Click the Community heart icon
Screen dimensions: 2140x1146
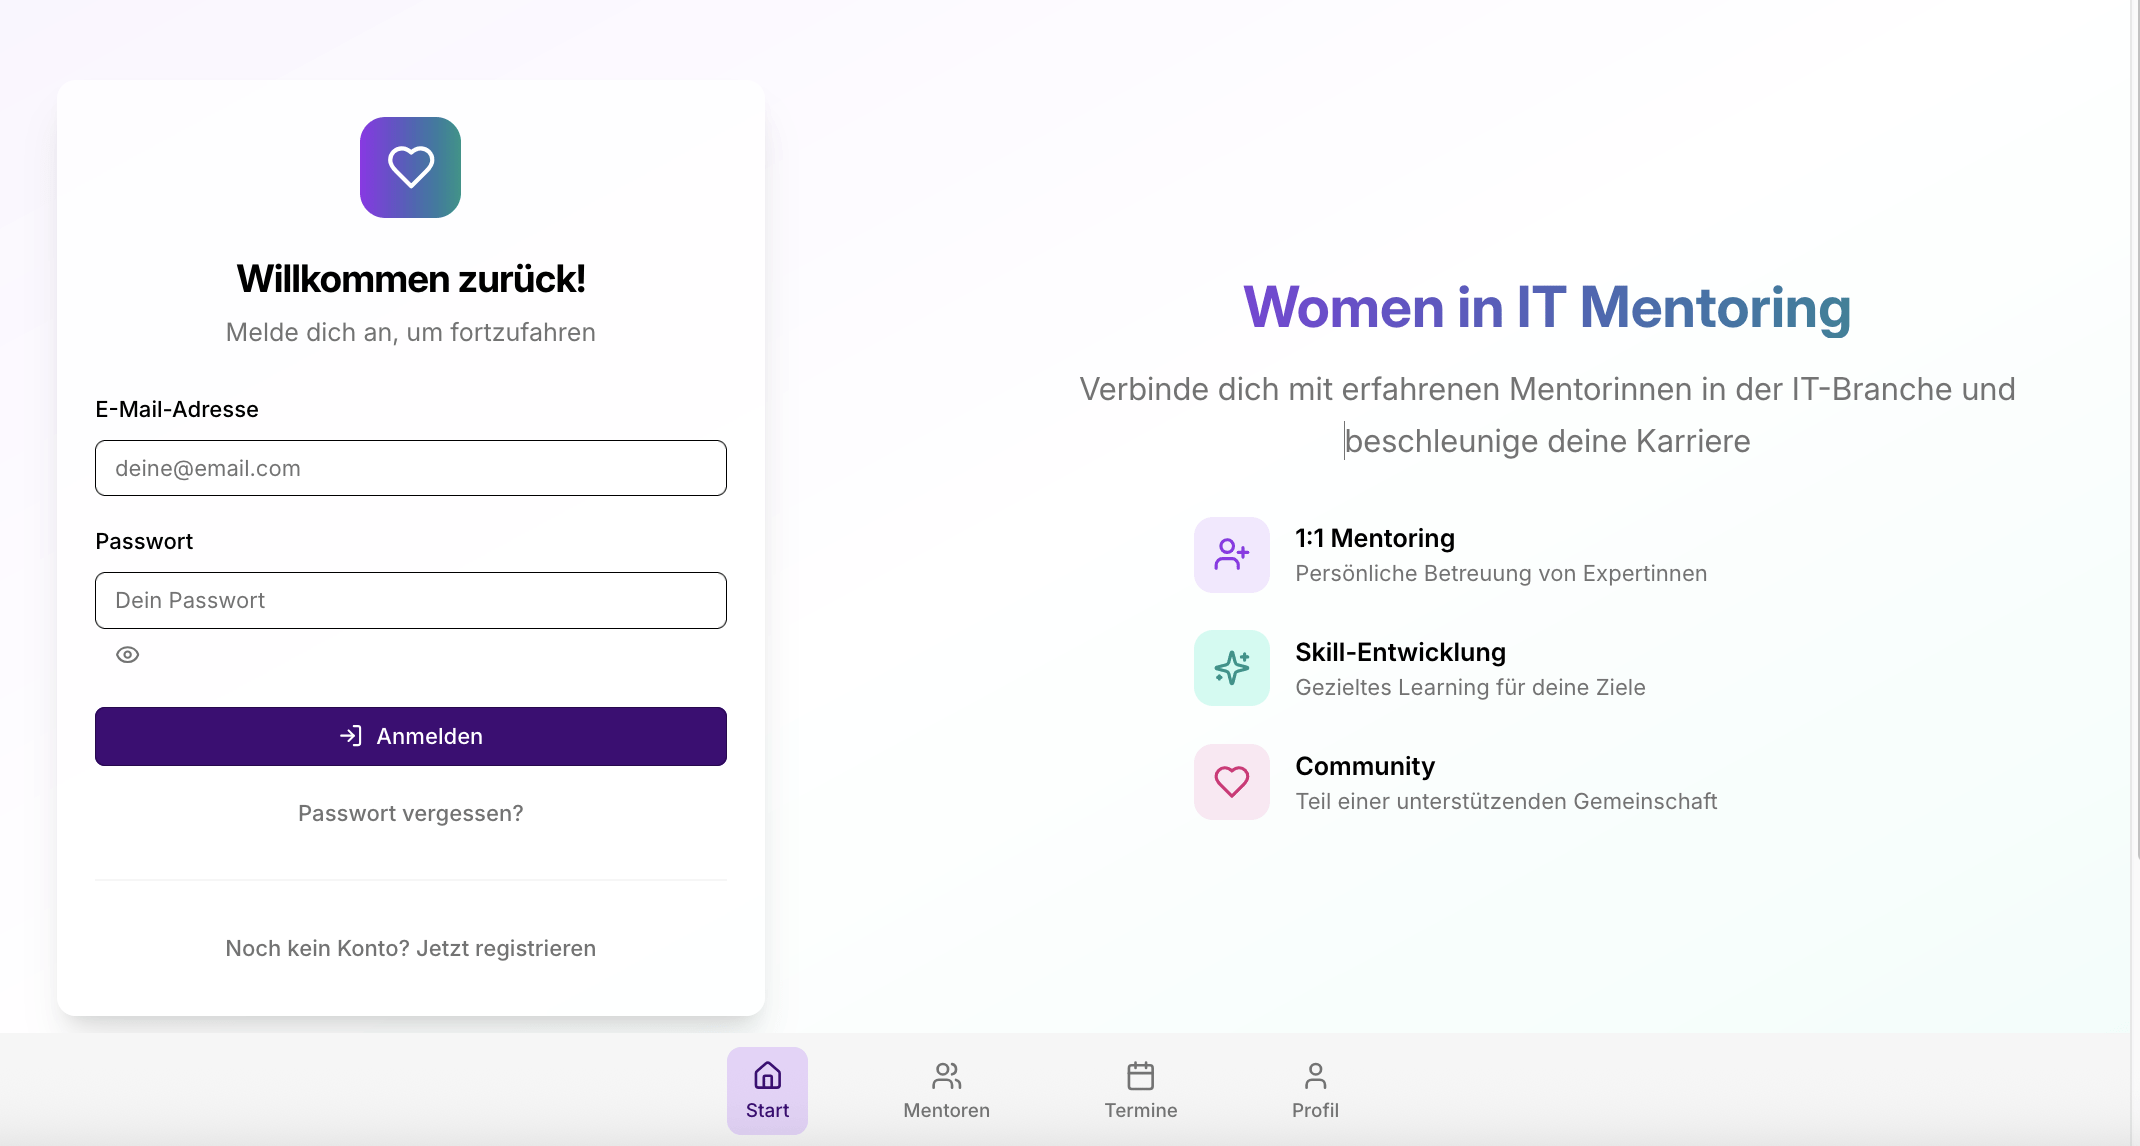tap(1231, 782)
